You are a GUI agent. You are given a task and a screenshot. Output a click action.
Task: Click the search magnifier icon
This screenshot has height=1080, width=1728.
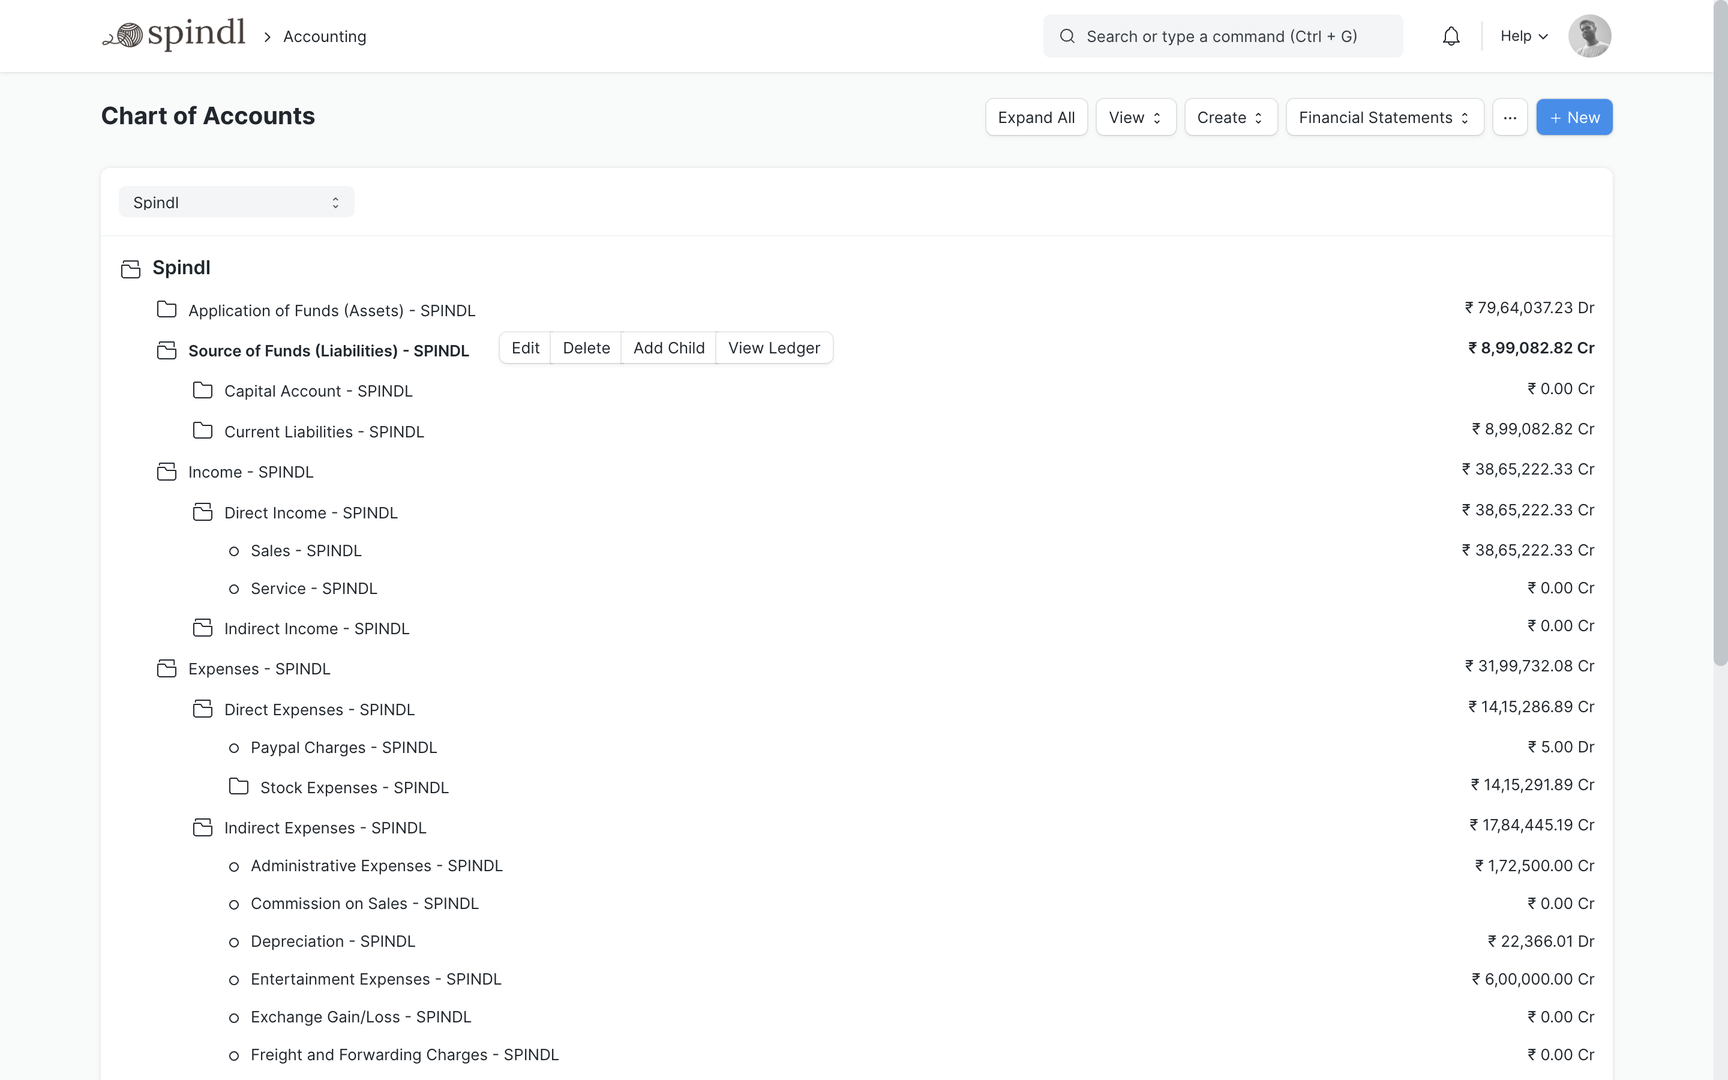click(x=1067, y=36)
